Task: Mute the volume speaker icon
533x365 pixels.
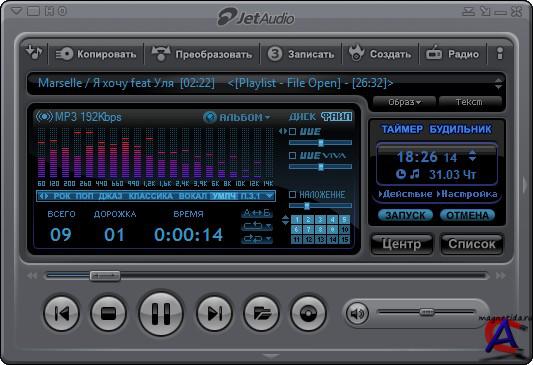Action: pos(357,313)
